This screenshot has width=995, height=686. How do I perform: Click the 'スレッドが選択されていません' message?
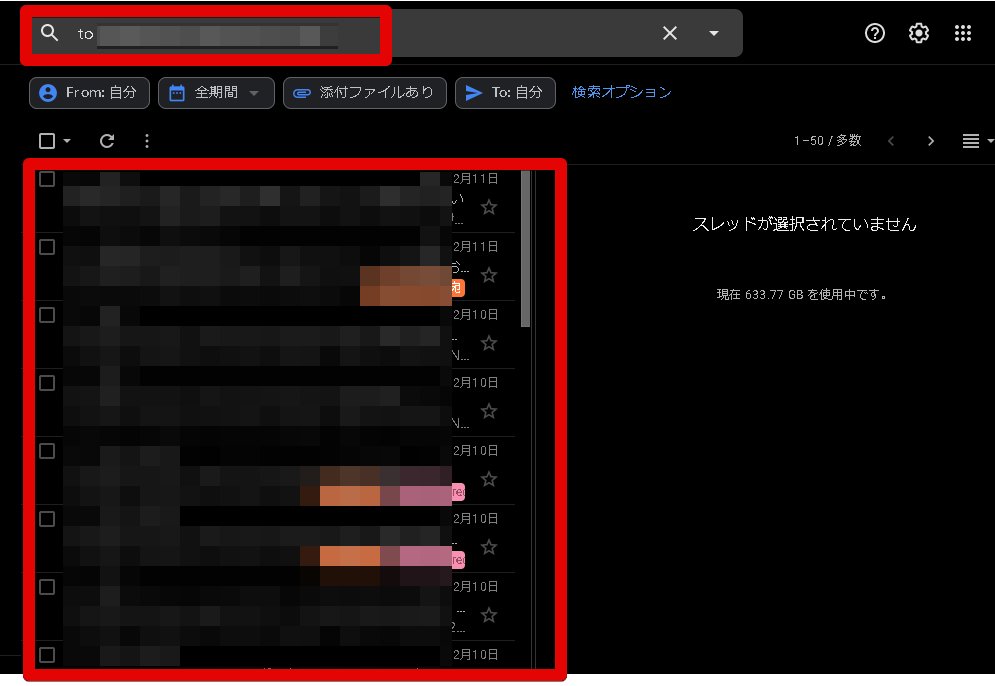tap(804, 224)
